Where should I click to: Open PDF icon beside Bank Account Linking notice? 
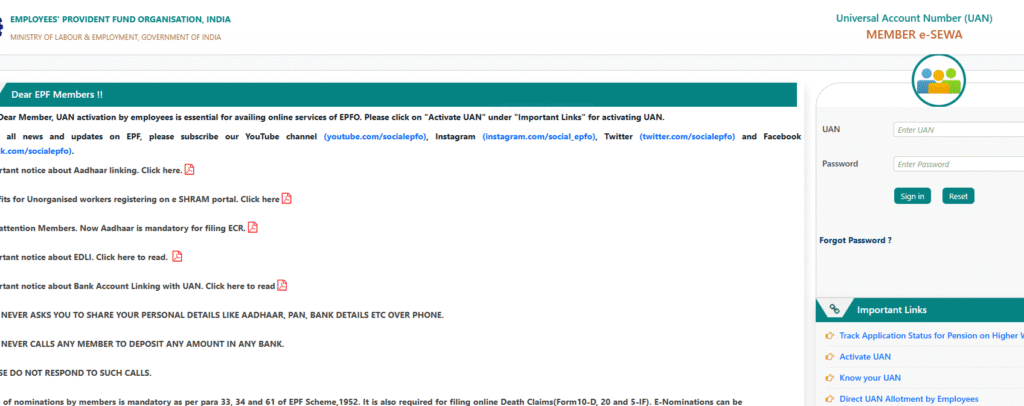[282, 286]
